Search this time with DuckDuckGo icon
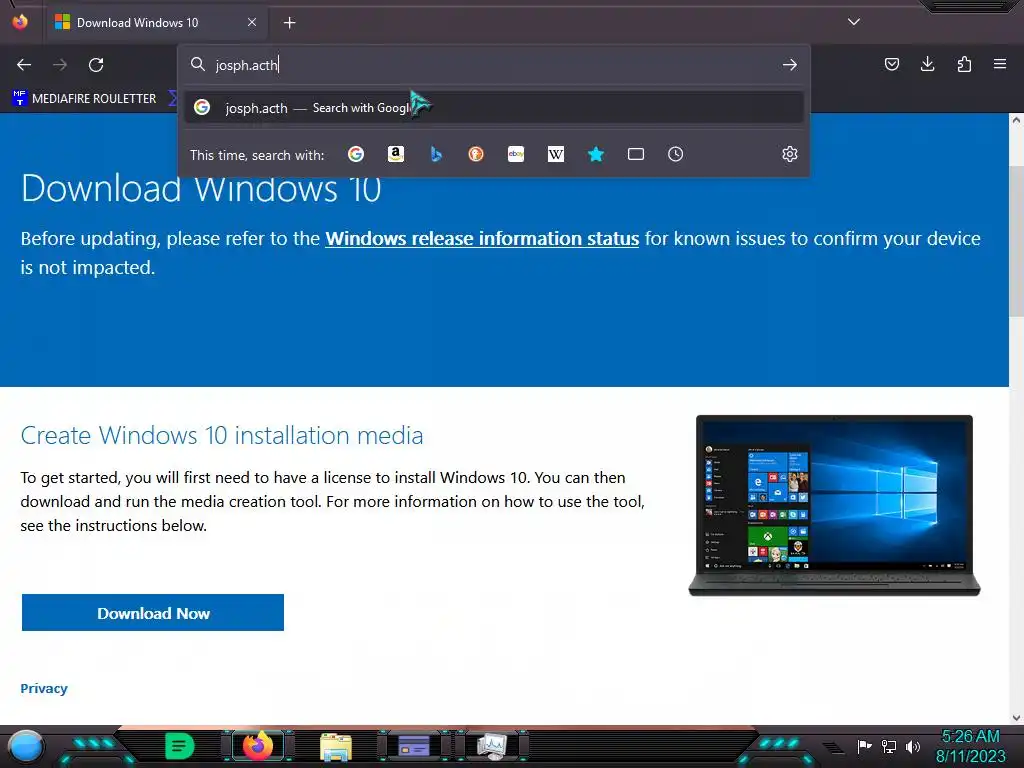The image size is (1024, 768). (475, 154)
